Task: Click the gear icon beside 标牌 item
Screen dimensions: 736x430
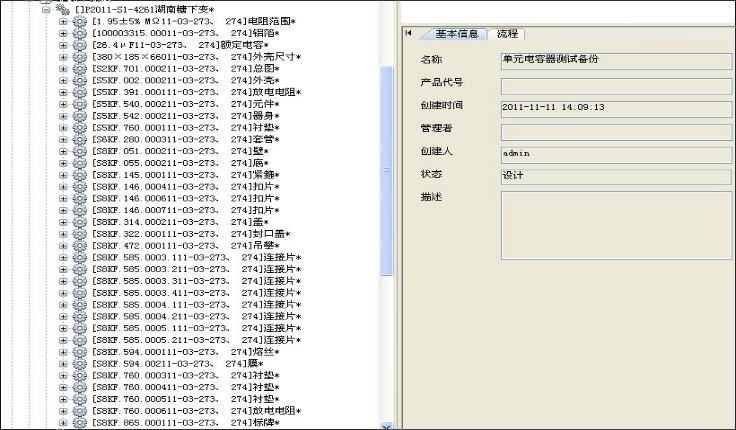Action: point(80,422)
